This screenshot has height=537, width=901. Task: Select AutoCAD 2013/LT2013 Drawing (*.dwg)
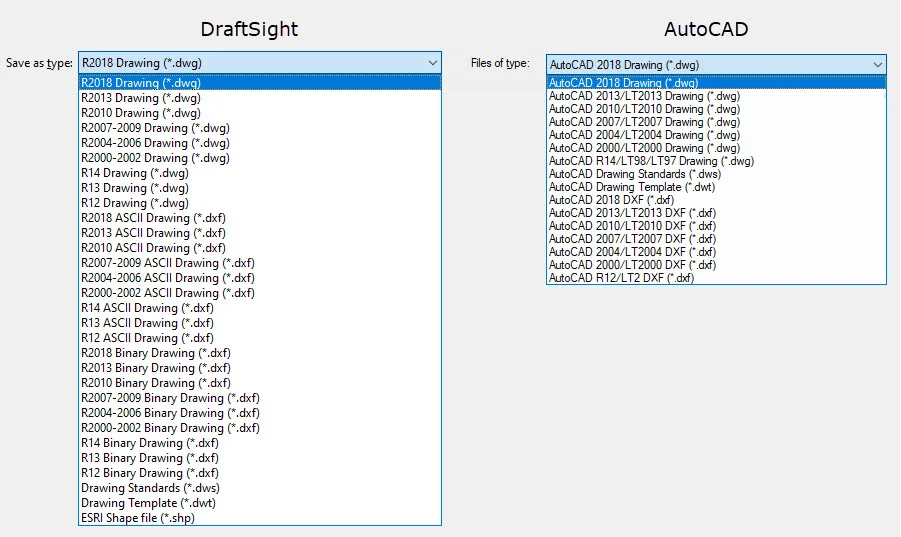644,96
